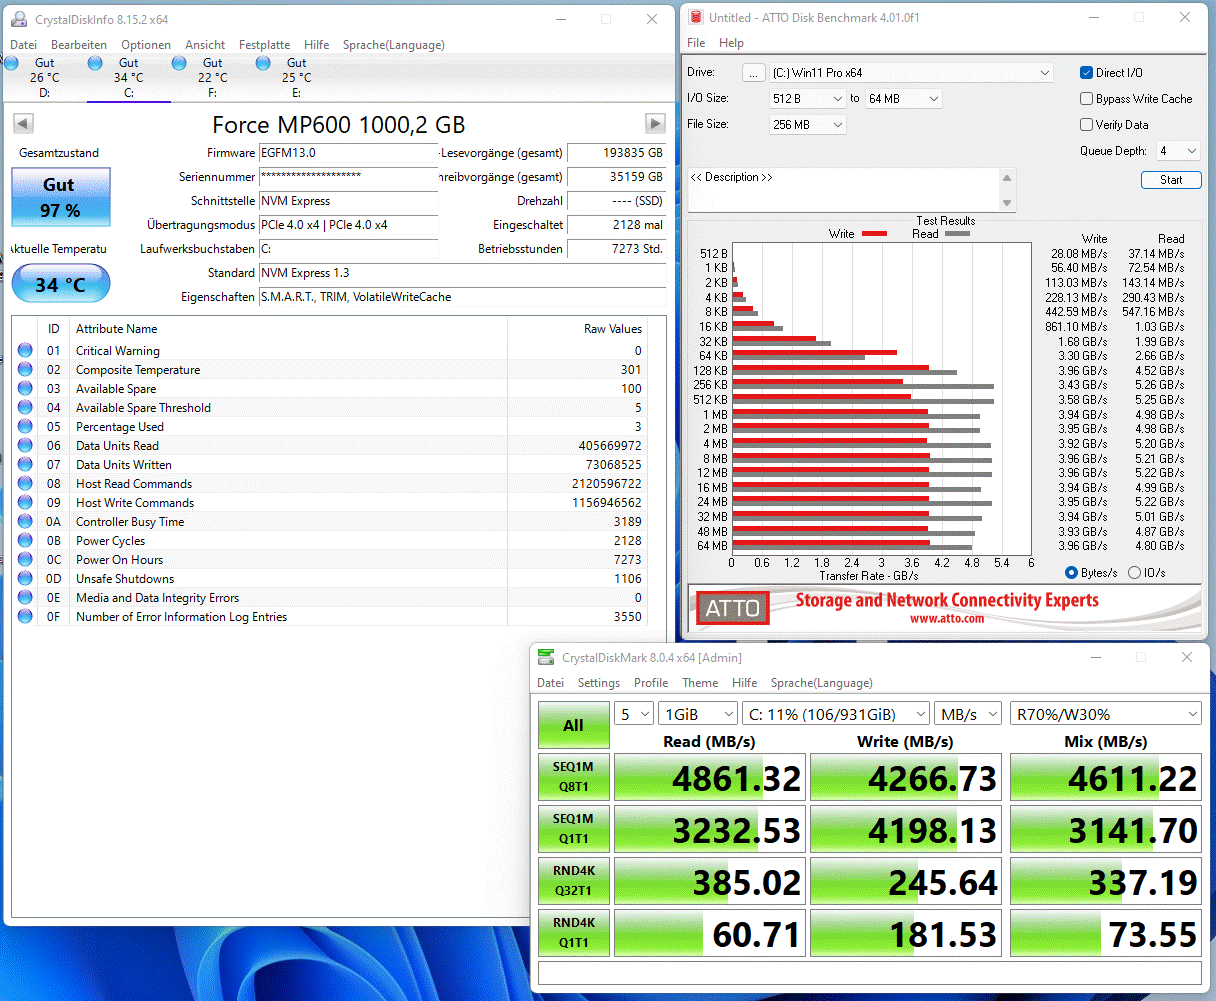Open CrystalDiskMark drive C: dropdown

[x=836, y=714]
